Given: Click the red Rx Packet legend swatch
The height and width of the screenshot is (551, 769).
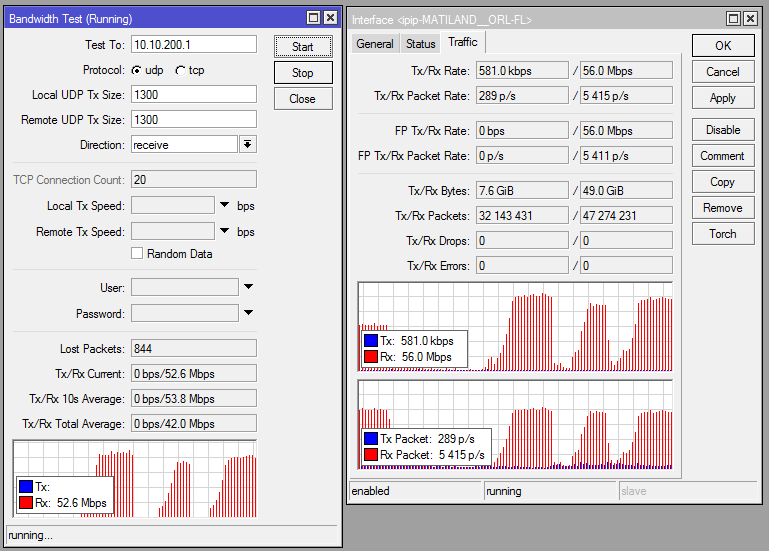Looking at the screenshot, I should pyautogui.click(x=371, y=455).
